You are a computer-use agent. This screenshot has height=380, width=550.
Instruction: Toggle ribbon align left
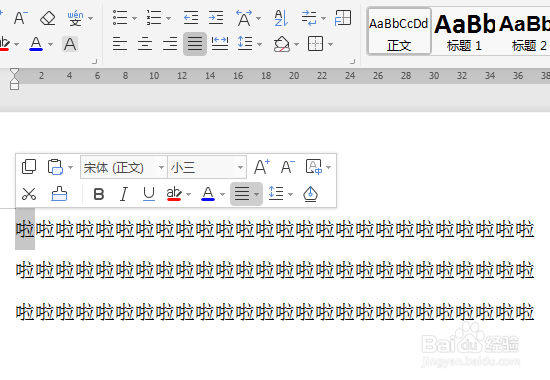click(x=120, y=44)
